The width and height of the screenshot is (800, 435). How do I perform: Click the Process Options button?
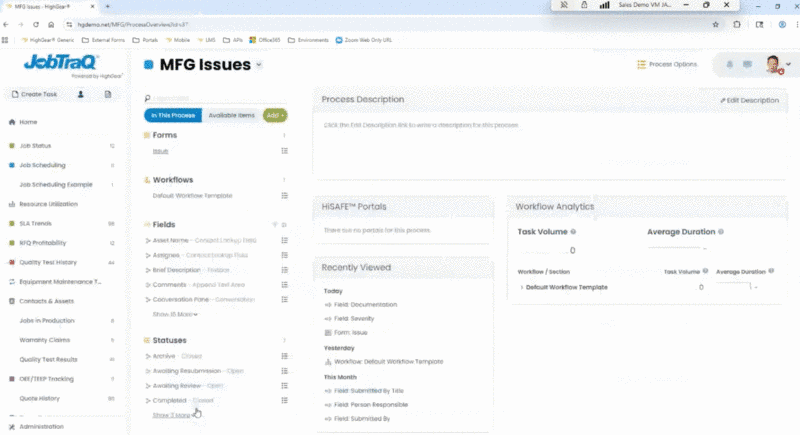(667, 64)
